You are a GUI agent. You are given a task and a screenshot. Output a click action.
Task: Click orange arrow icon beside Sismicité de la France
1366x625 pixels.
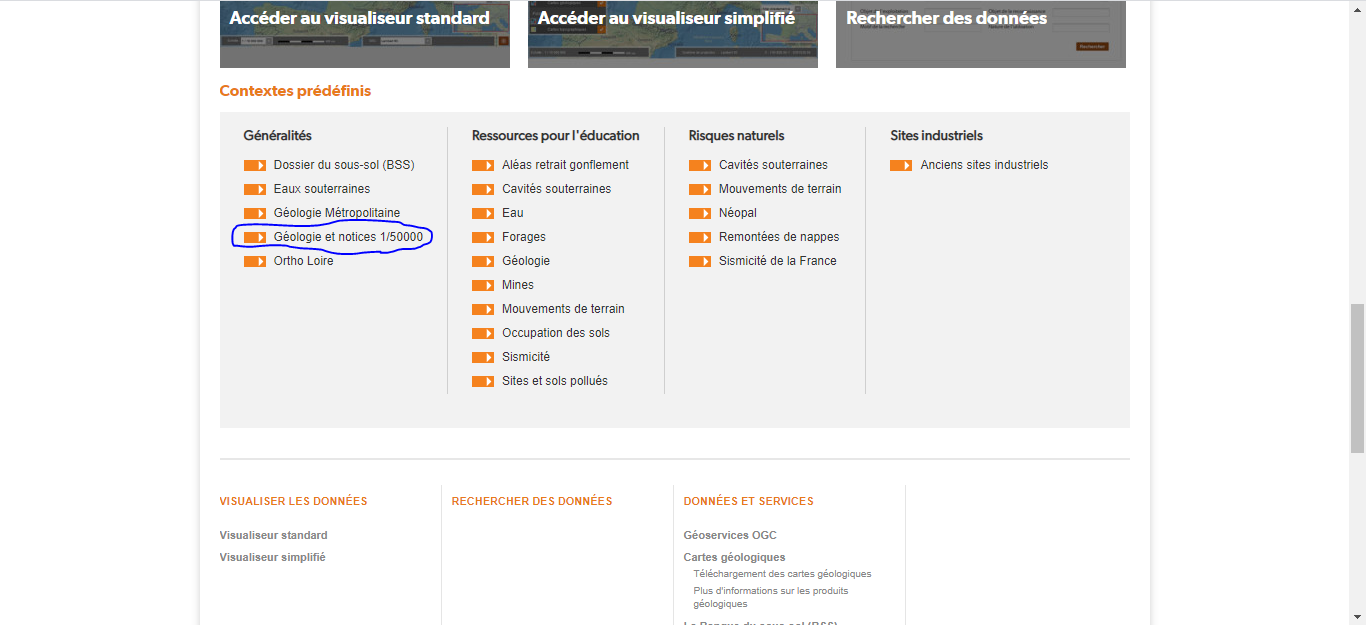coord(700,261)
